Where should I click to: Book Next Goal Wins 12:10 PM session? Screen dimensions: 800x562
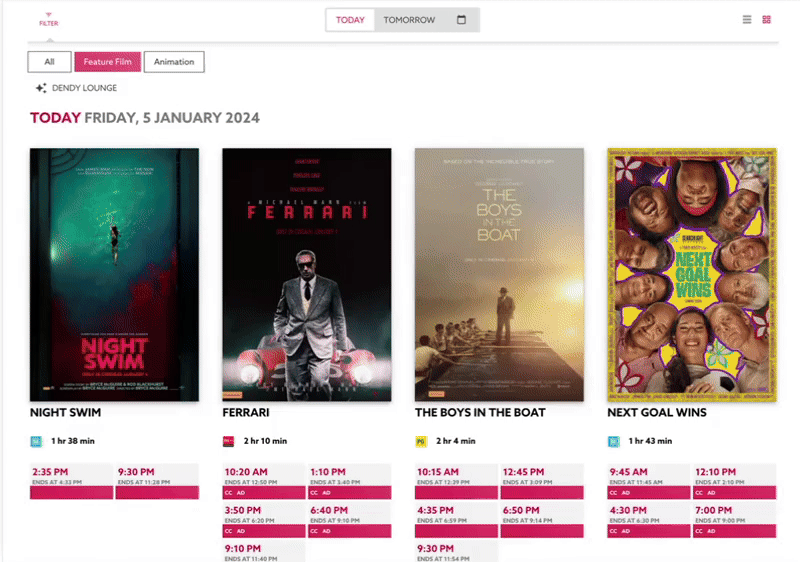(x=734, y=481)
